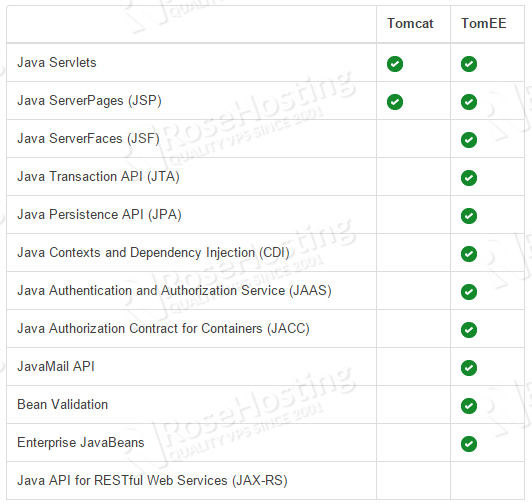Select the 'Java Servlets' row label
Image resolution: width=532 pixels, height=503 pixels.
click(x=57, y=62)
